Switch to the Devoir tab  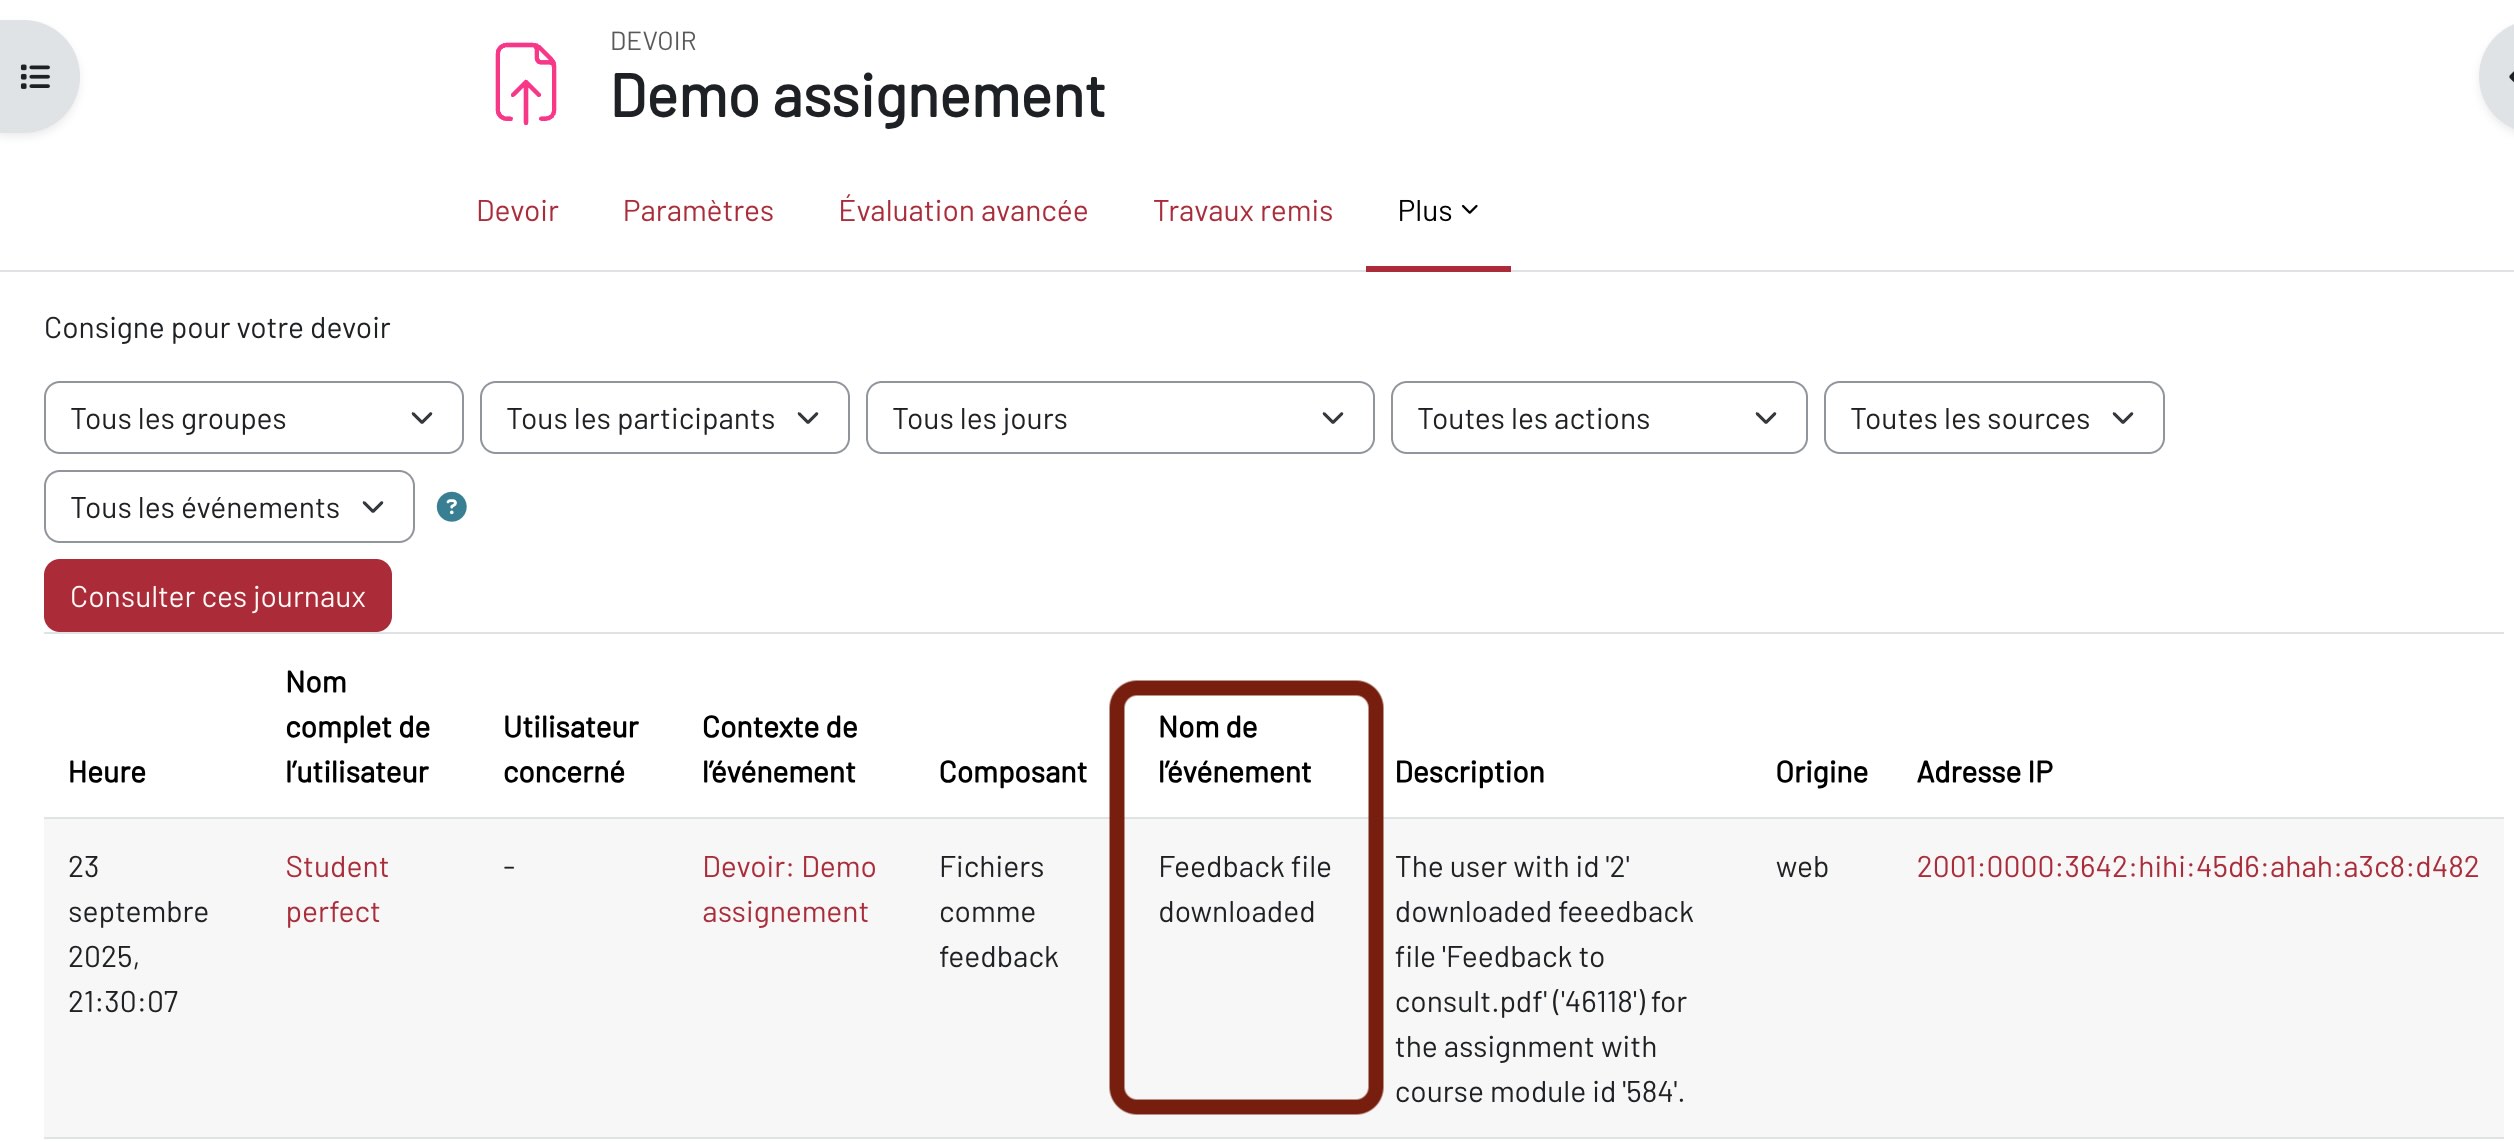pyautogui.click(x=517, y=211)
